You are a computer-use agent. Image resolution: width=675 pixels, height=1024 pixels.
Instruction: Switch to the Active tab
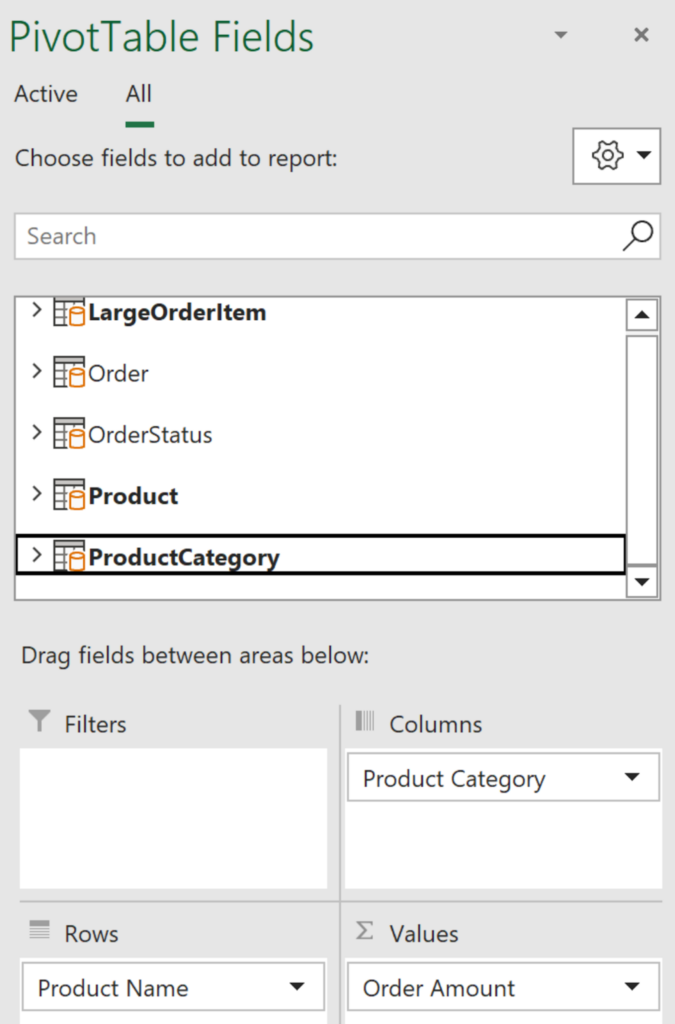click(x=46, y=94)
